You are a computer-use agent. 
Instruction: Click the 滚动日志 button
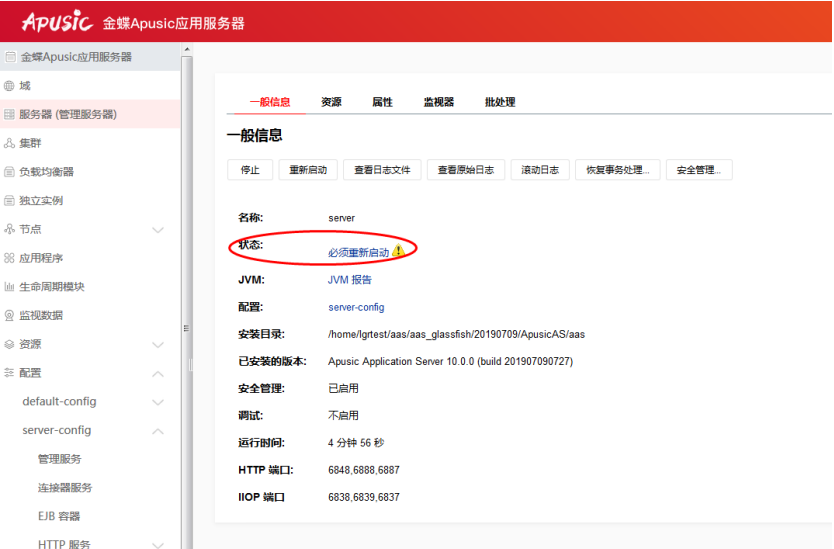[540, 170]
